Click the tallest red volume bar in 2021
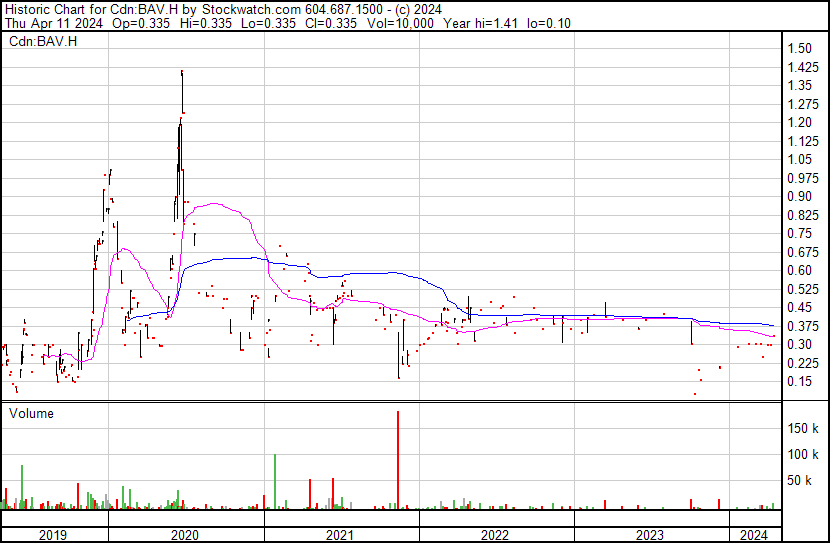 tap(398, 460)
